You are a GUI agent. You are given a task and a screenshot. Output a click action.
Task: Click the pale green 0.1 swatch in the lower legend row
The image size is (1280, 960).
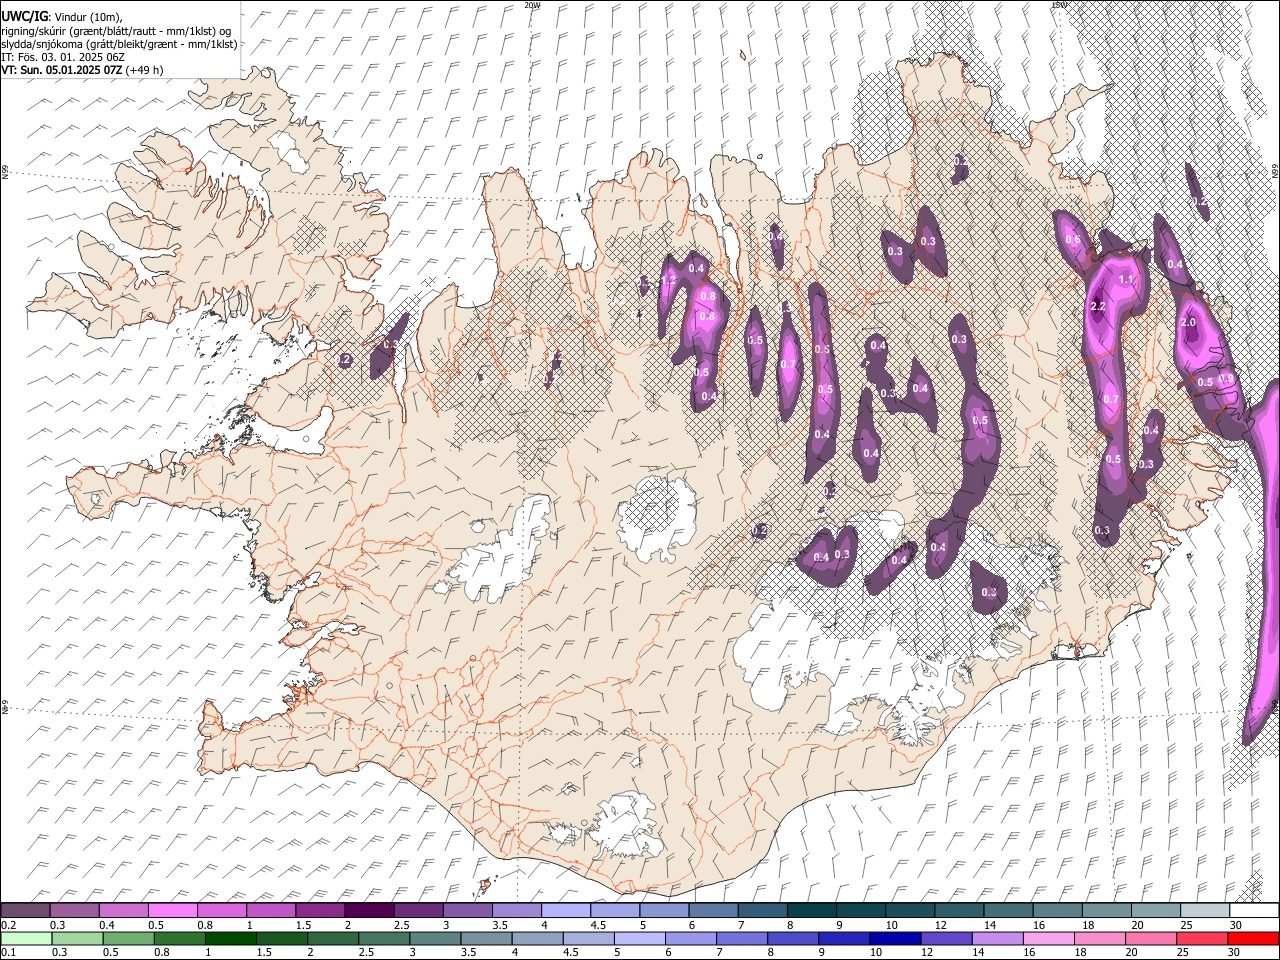[x=26, y=938]
